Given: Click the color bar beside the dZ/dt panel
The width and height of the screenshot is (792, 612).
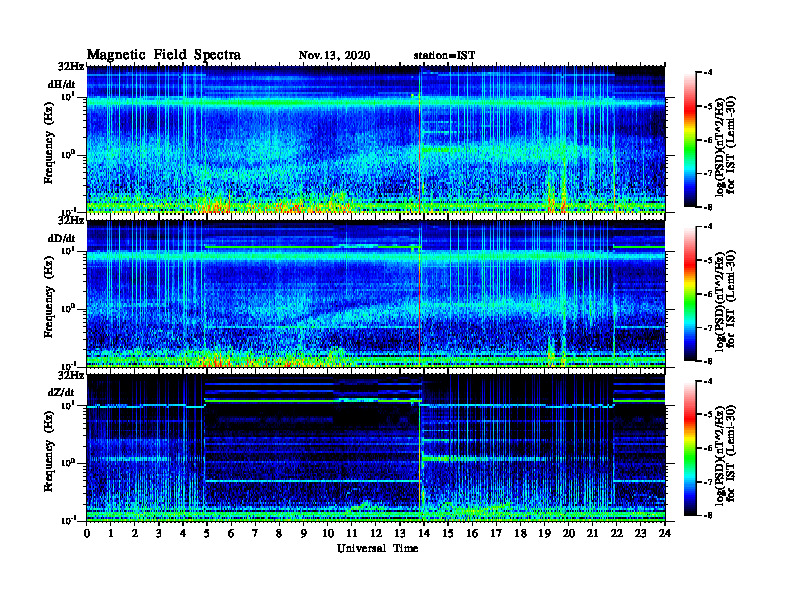Looking at the screenshot, I should tap(690, 448).
